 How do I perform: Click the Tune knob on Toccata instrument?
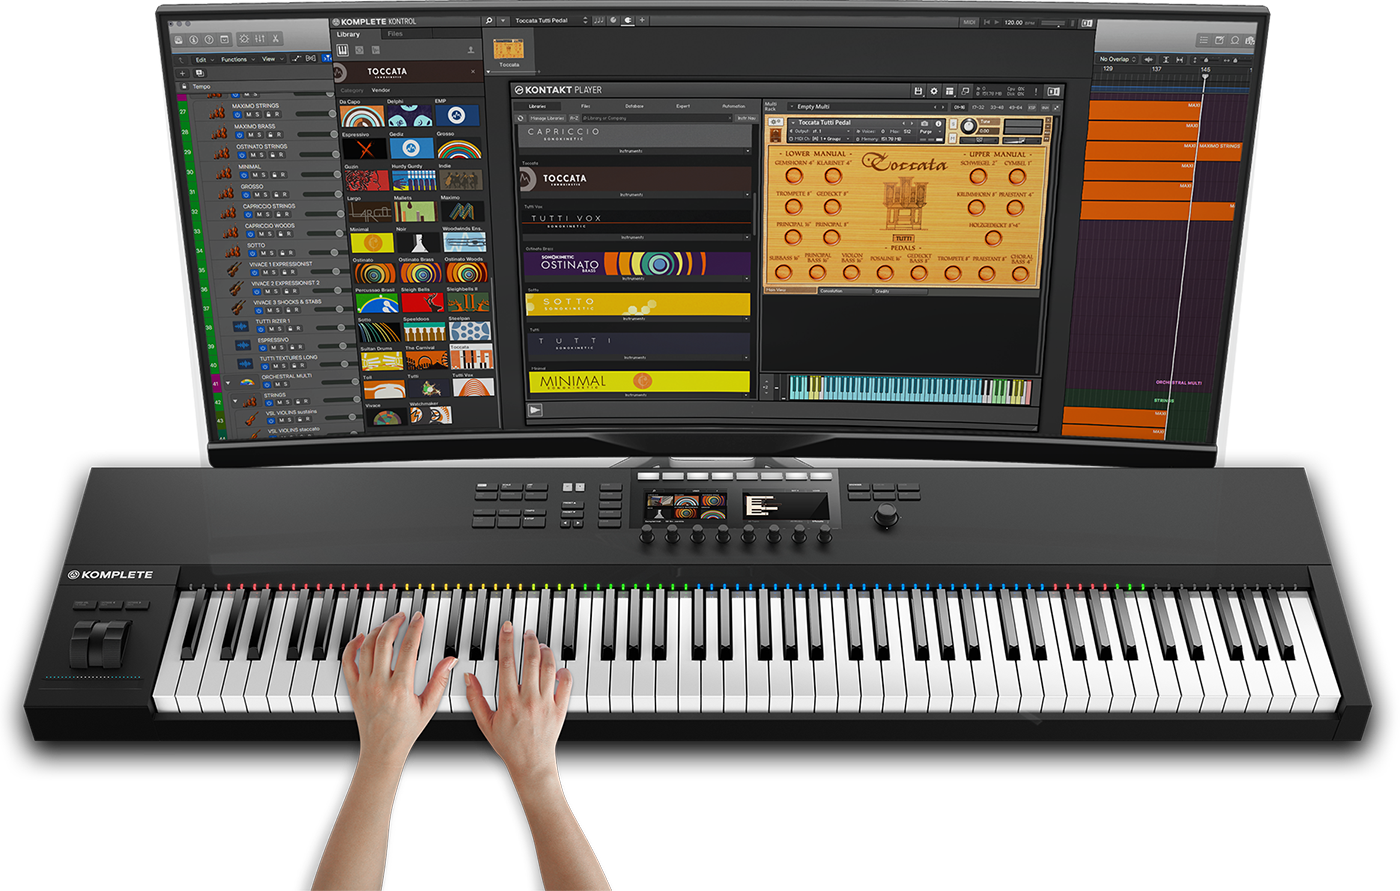pyautogui.click(x=967, y=127)
